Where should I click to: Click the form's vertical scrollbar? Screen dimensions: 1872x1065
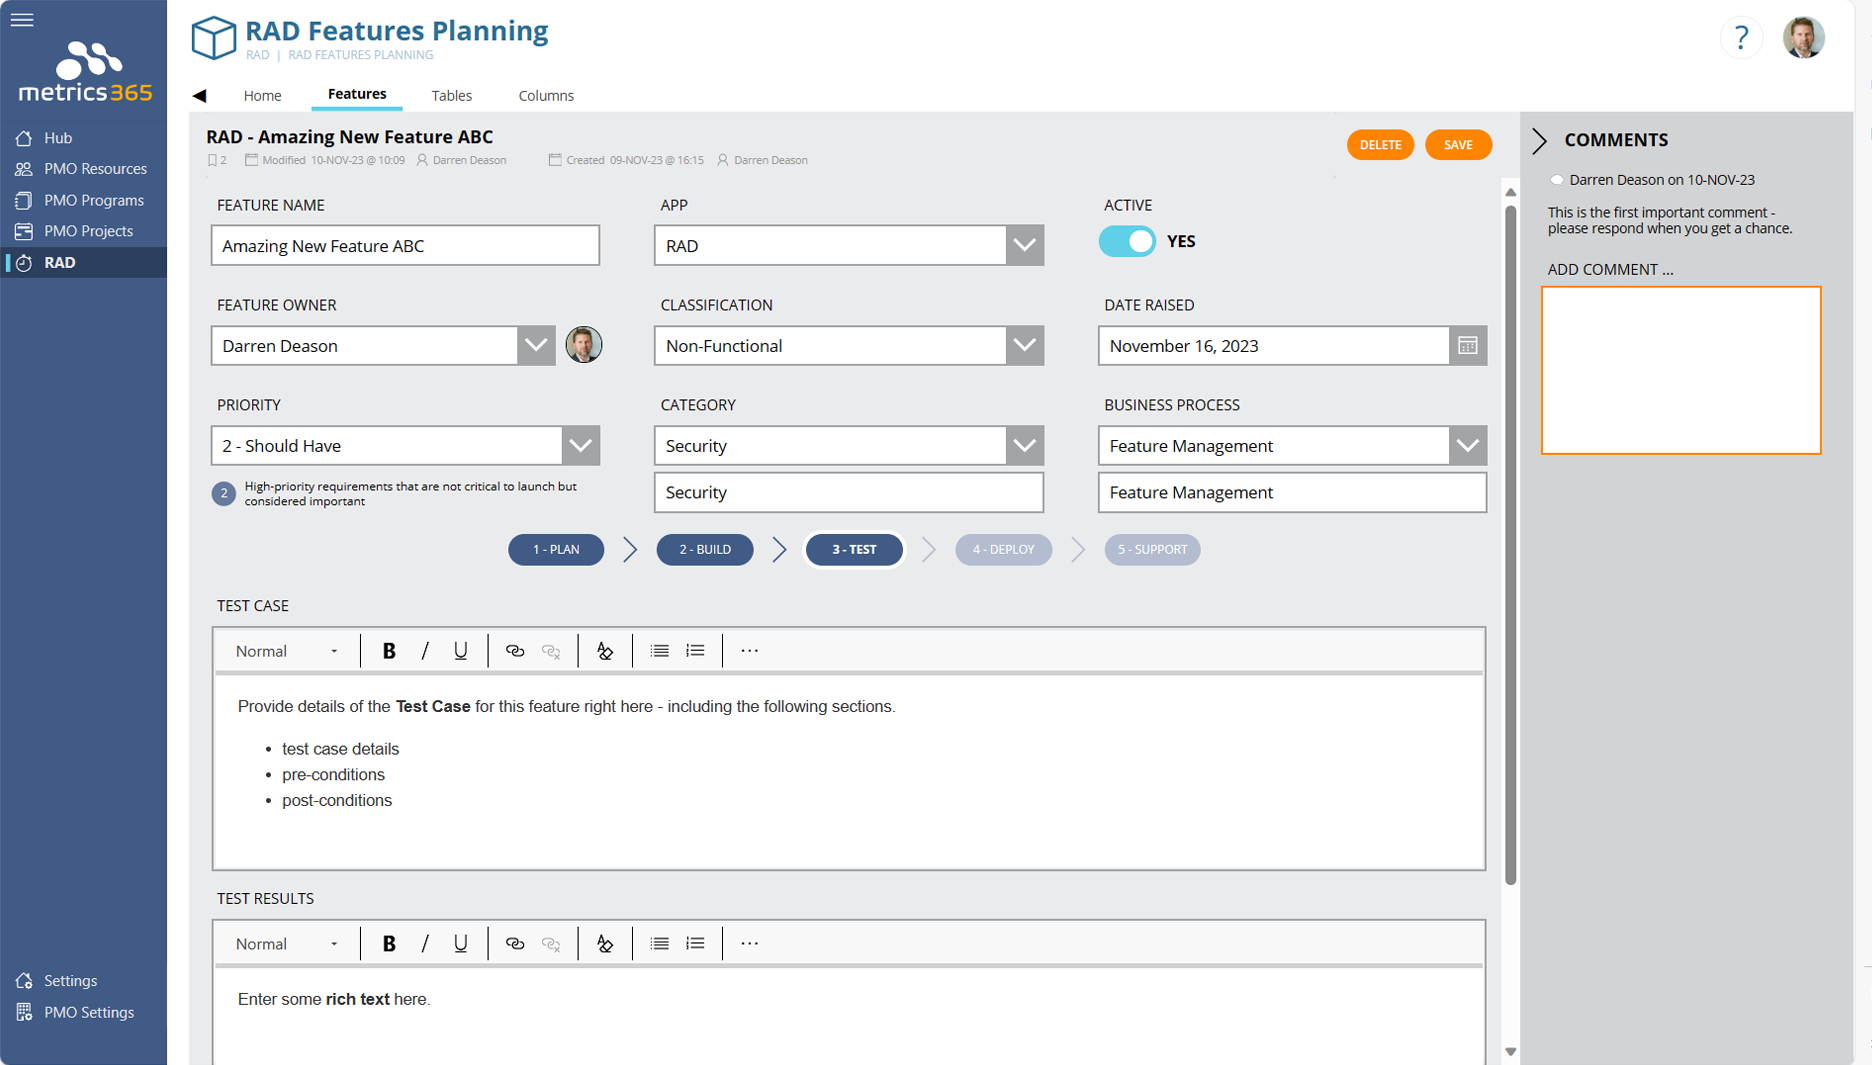click(x=1510, y=545)
